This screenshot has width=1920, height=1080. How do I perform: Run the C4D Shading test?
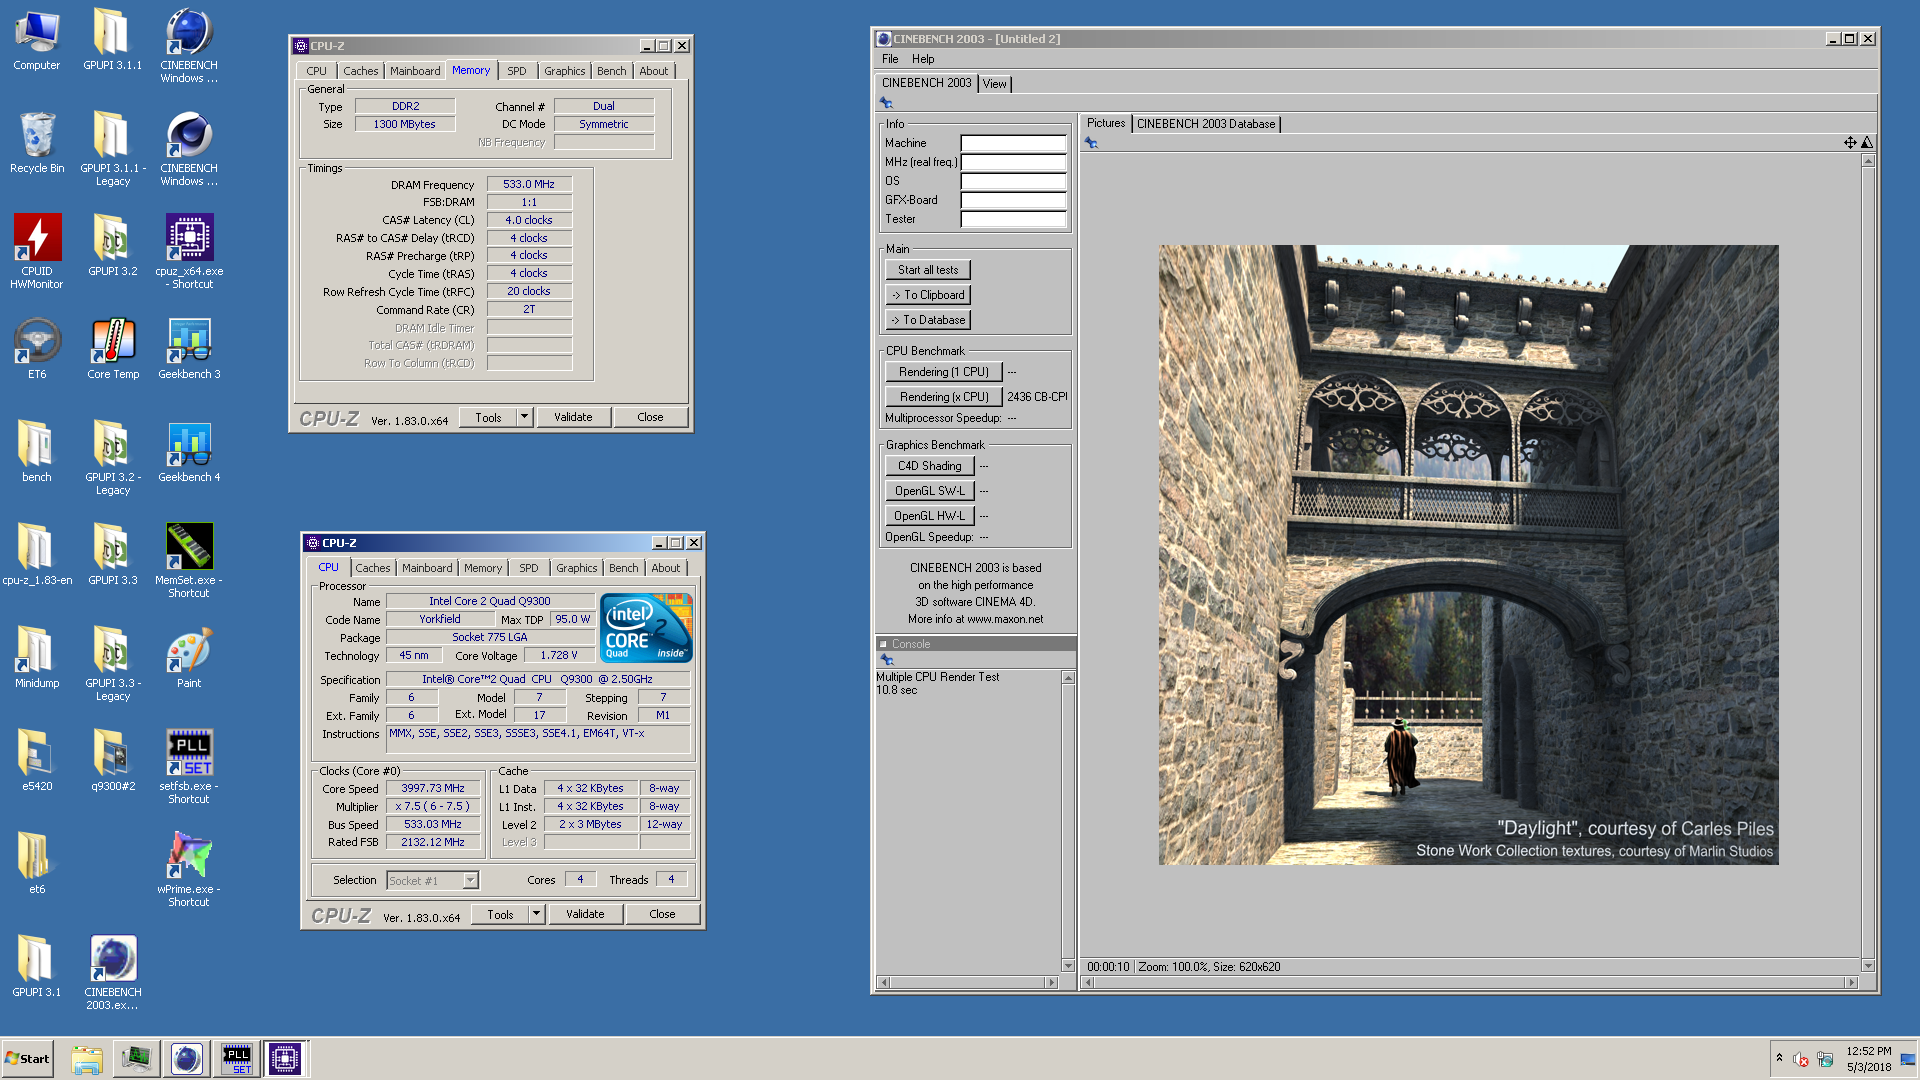click(x=930, y=466)
